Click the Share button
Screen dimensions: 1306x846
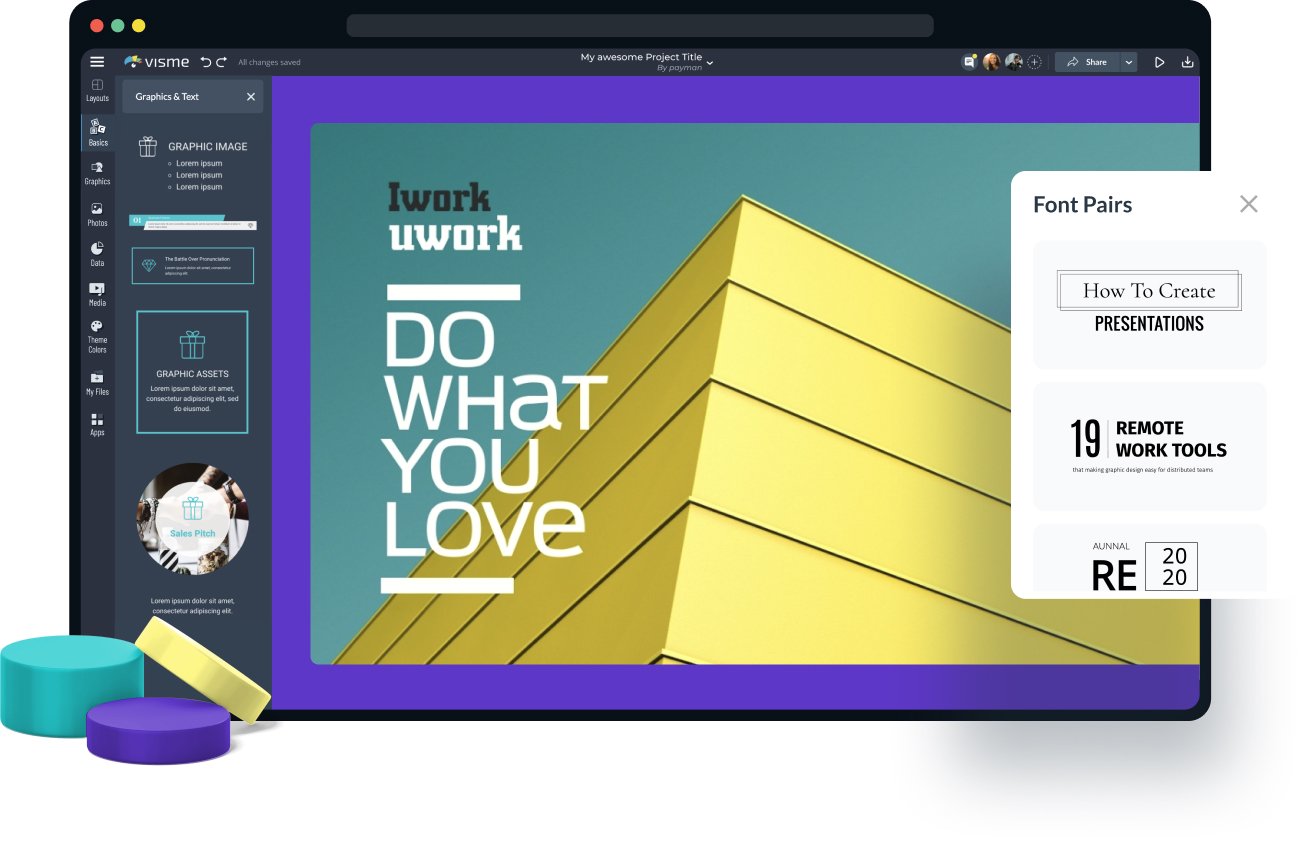coord(1087,62)
